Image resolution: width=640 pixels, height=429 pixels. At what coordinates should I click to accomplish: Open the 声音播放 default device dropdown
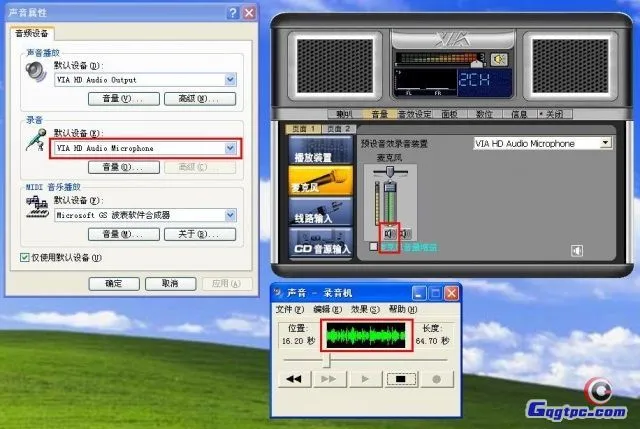pos(231,80)
